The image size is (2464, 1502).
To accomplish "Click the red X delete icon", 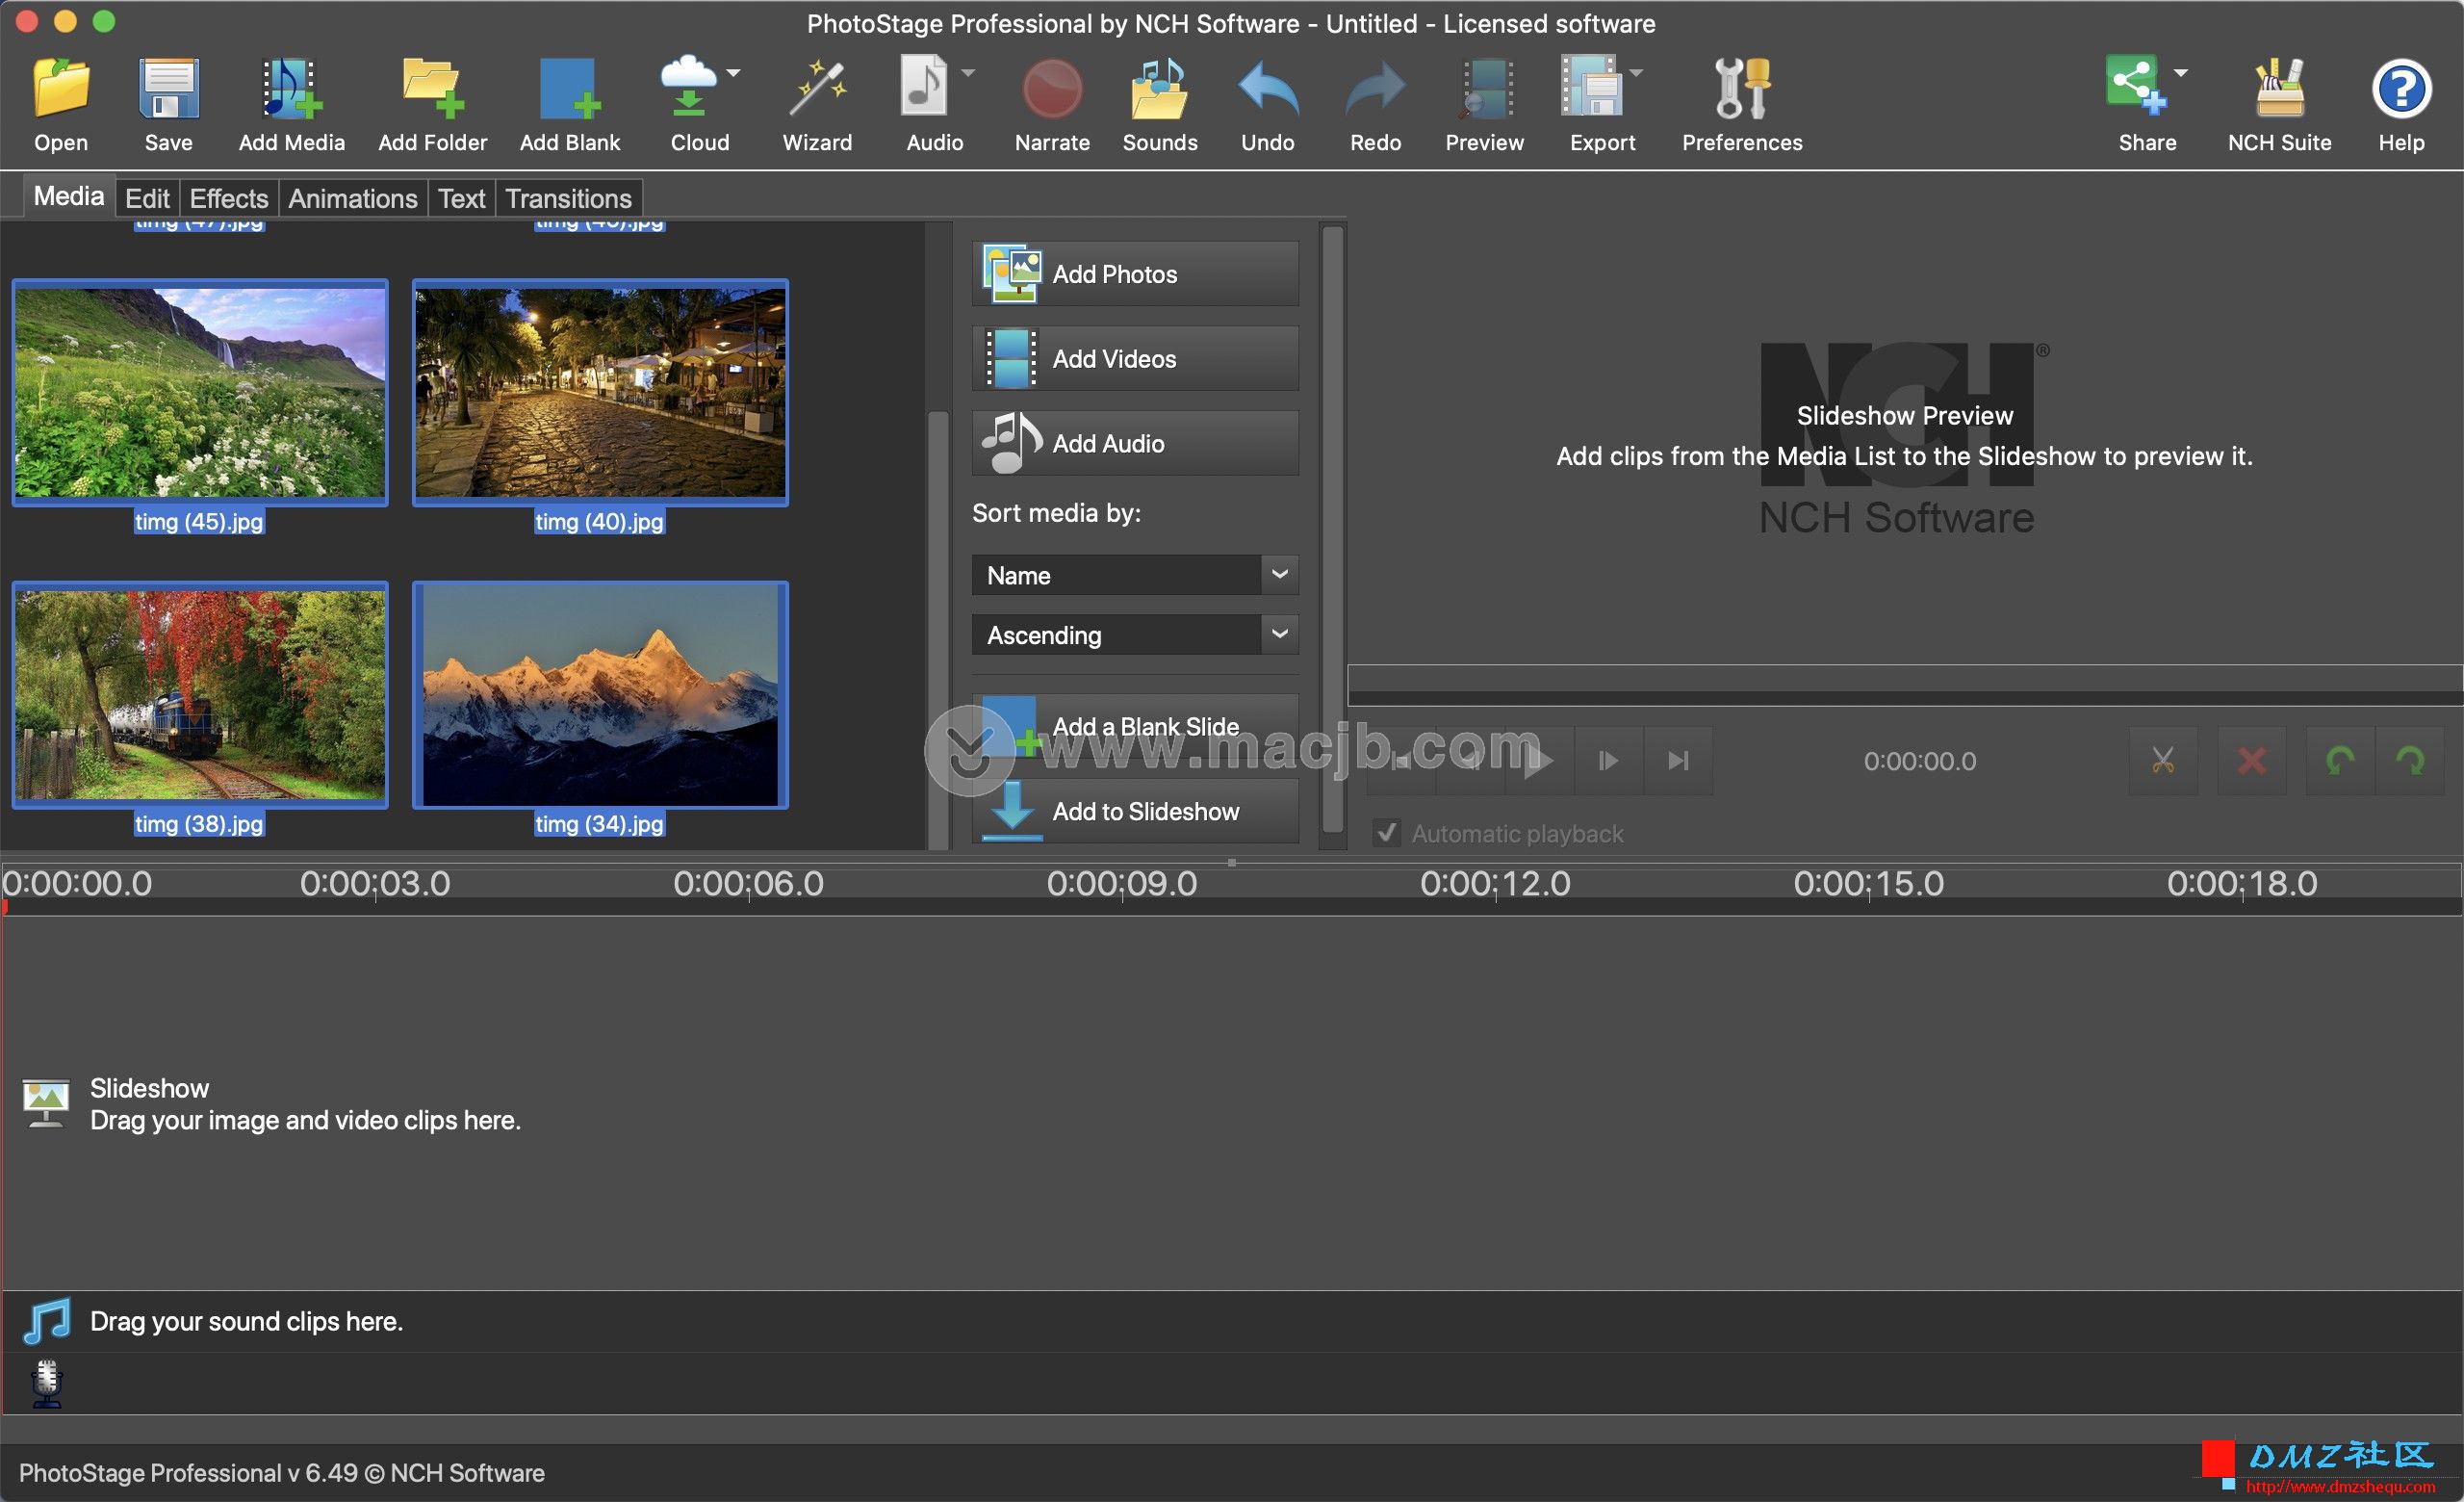I will pos(2251,761).
